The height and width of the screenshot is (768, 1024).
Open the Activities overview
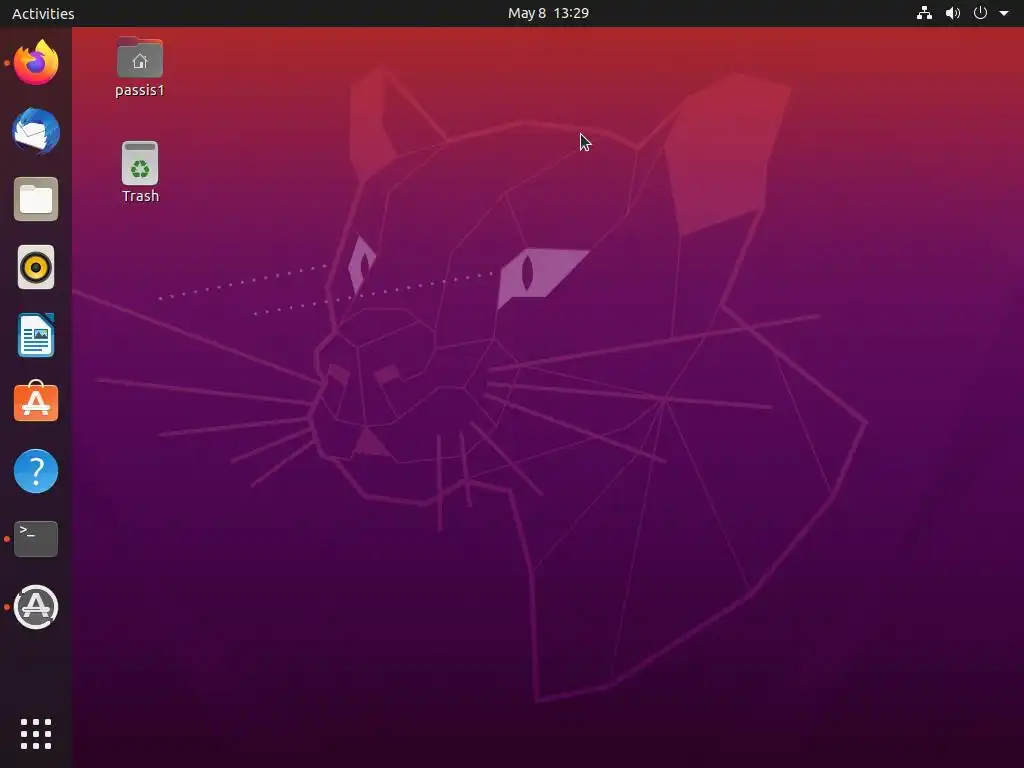tap(43, 13)
